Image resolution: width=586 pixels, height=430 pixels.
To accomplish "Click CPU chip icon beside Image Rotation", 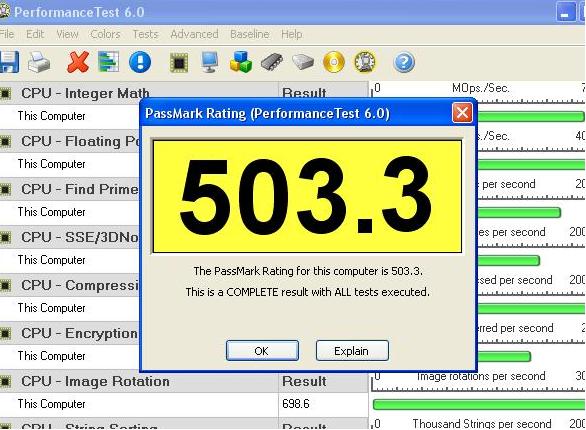I will (5, 382).
